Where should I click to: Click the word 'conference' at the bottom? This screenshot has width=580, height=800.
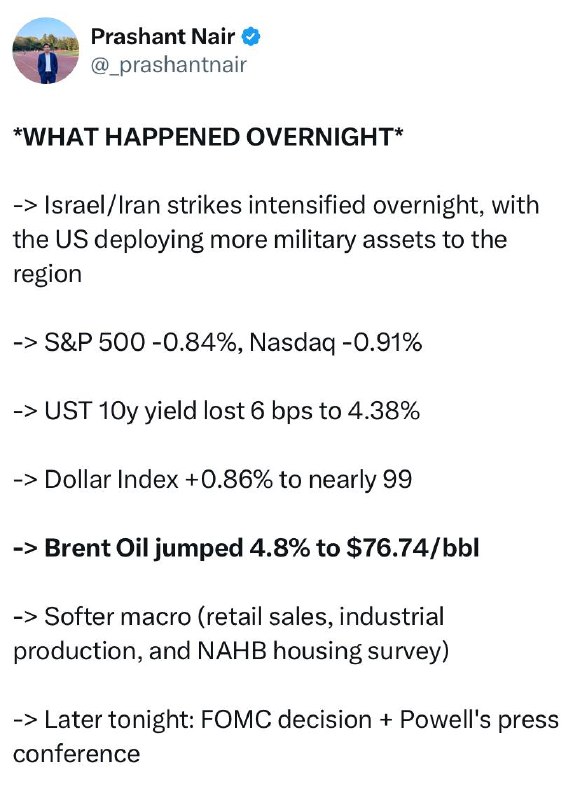pyautogui.click(x=77, y=754)
